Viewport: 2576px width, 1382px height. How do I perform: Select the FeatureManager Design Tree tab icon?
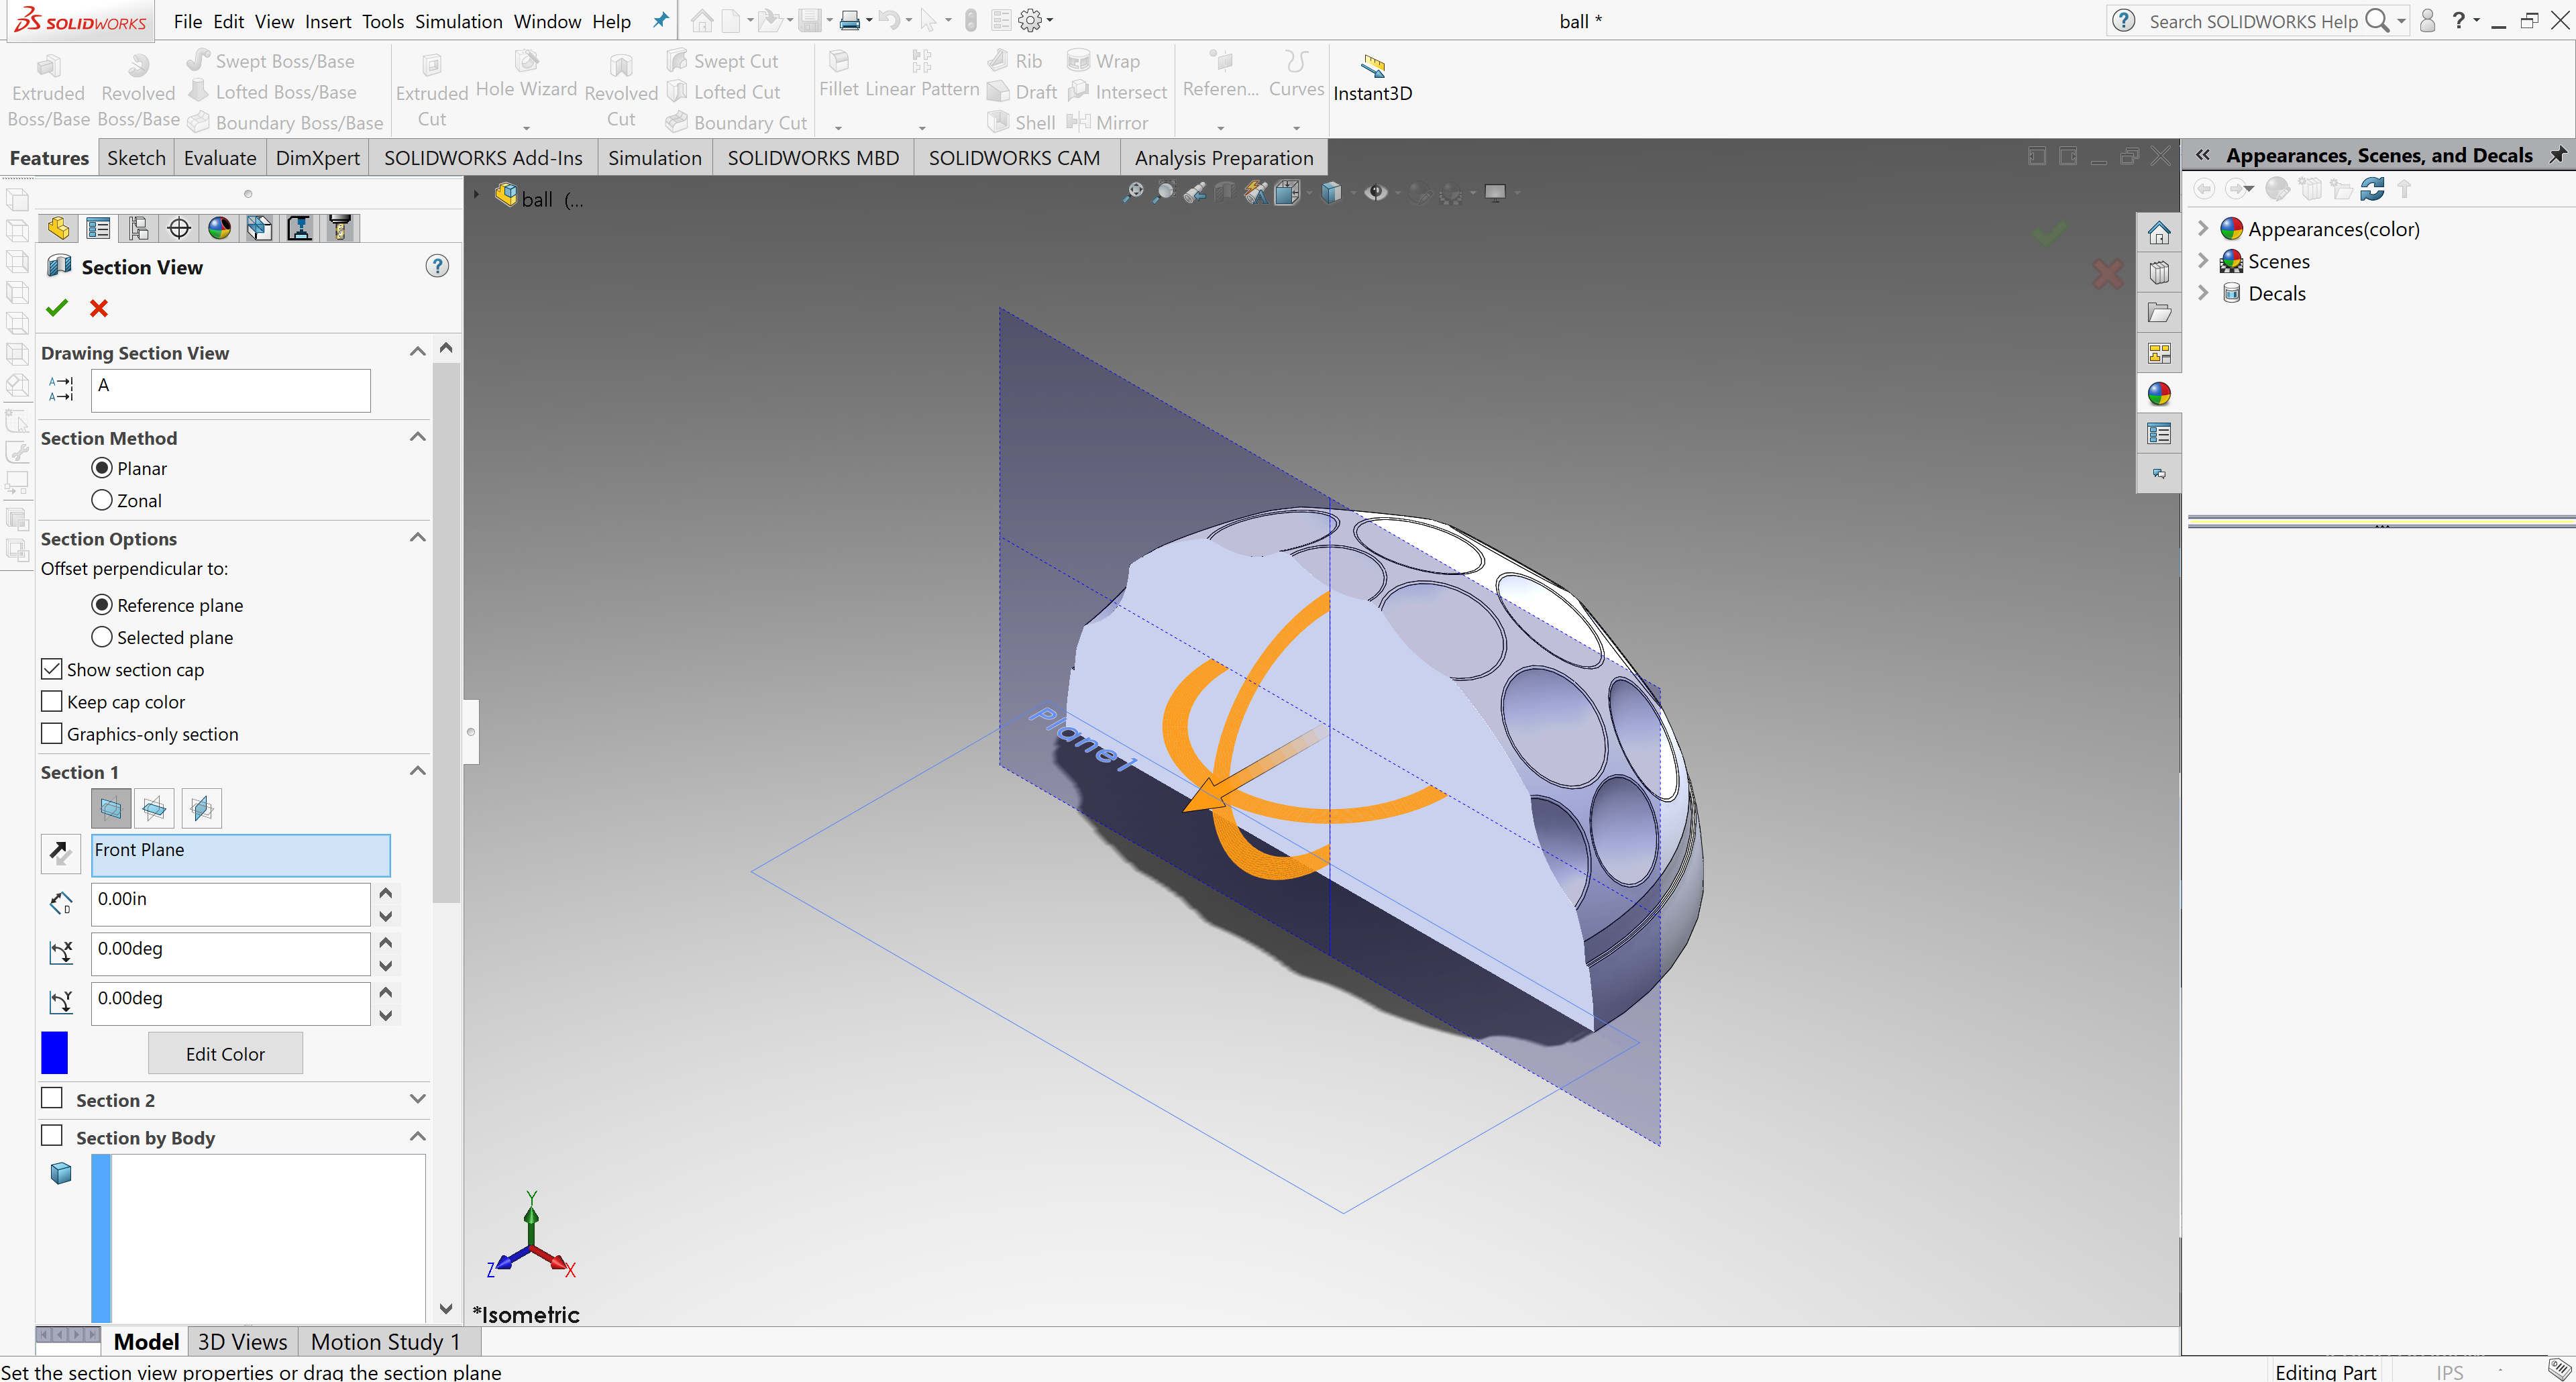click(x=59, y=228)
